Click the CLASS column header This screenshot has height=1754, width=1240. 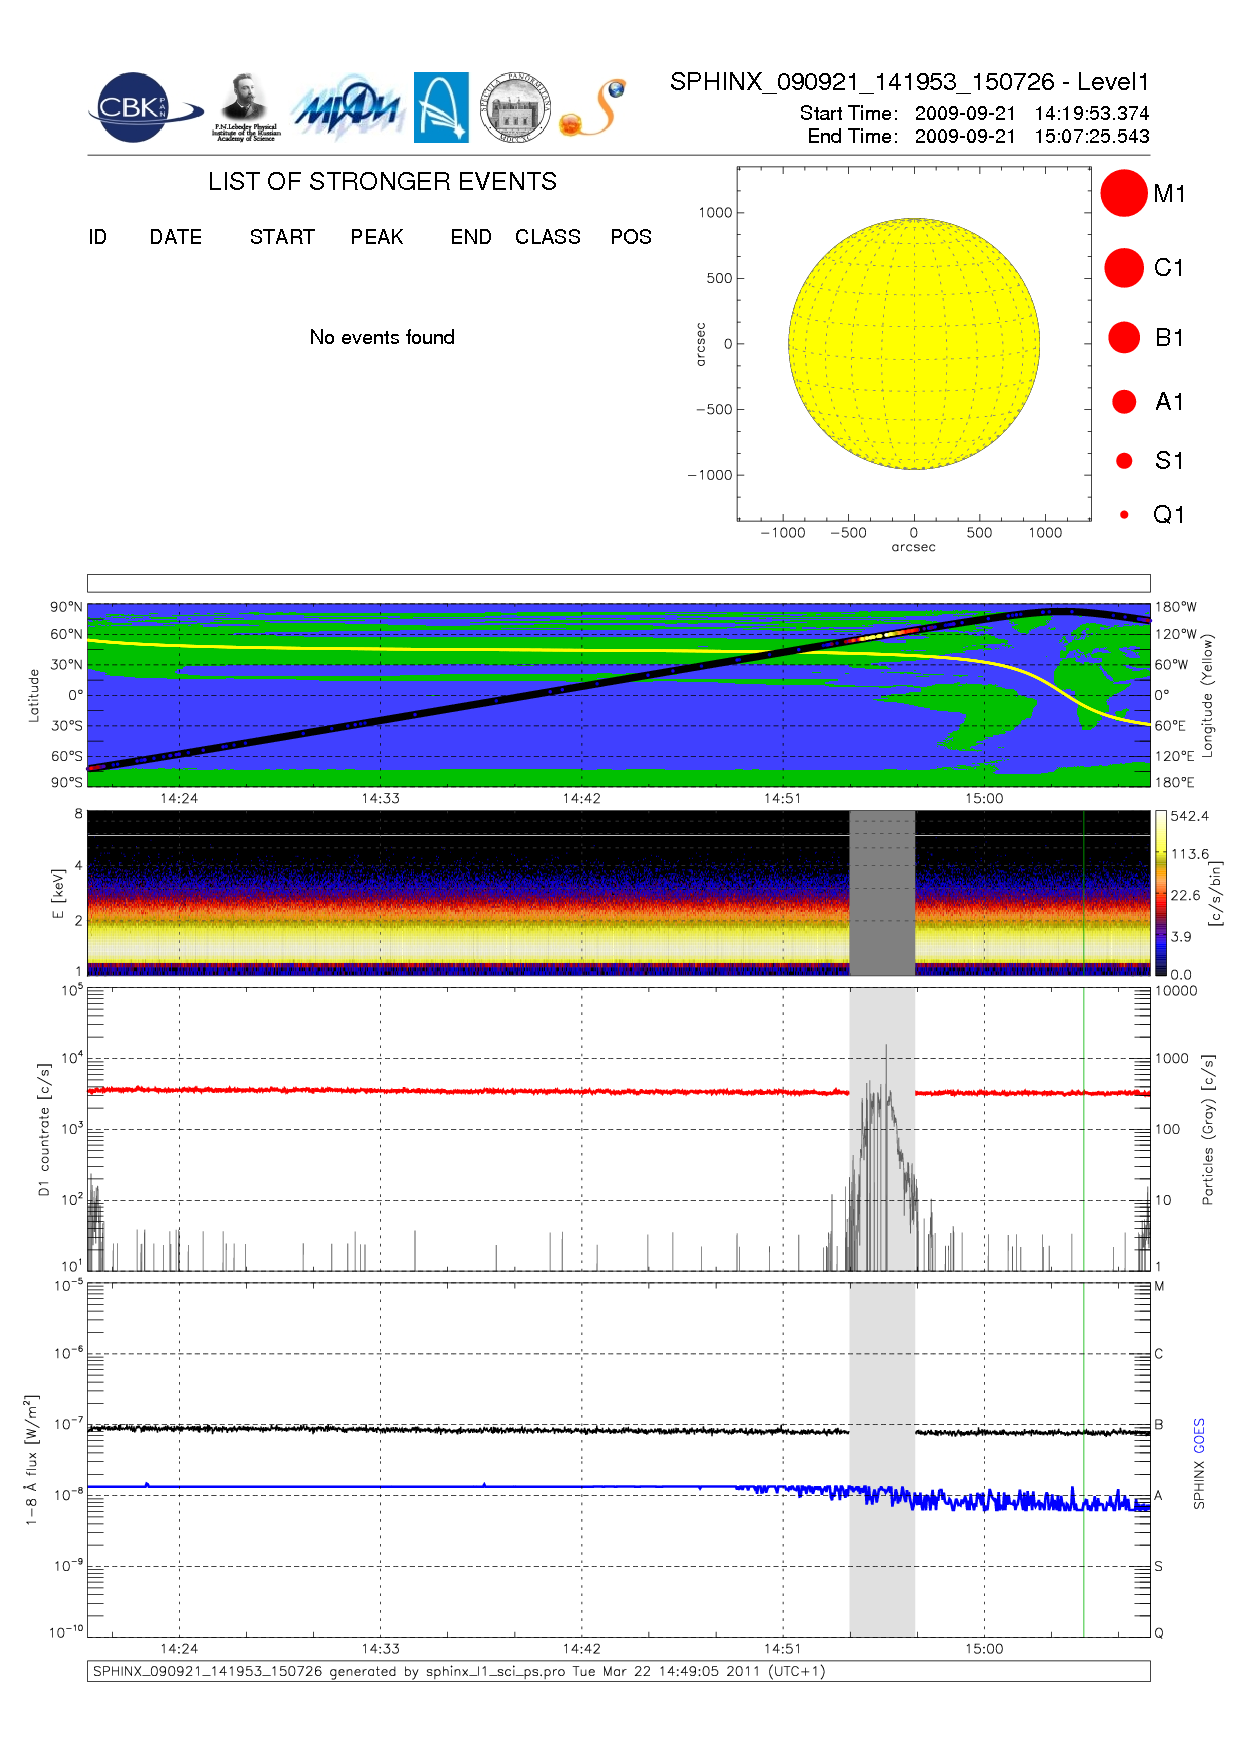coord(547,237)
